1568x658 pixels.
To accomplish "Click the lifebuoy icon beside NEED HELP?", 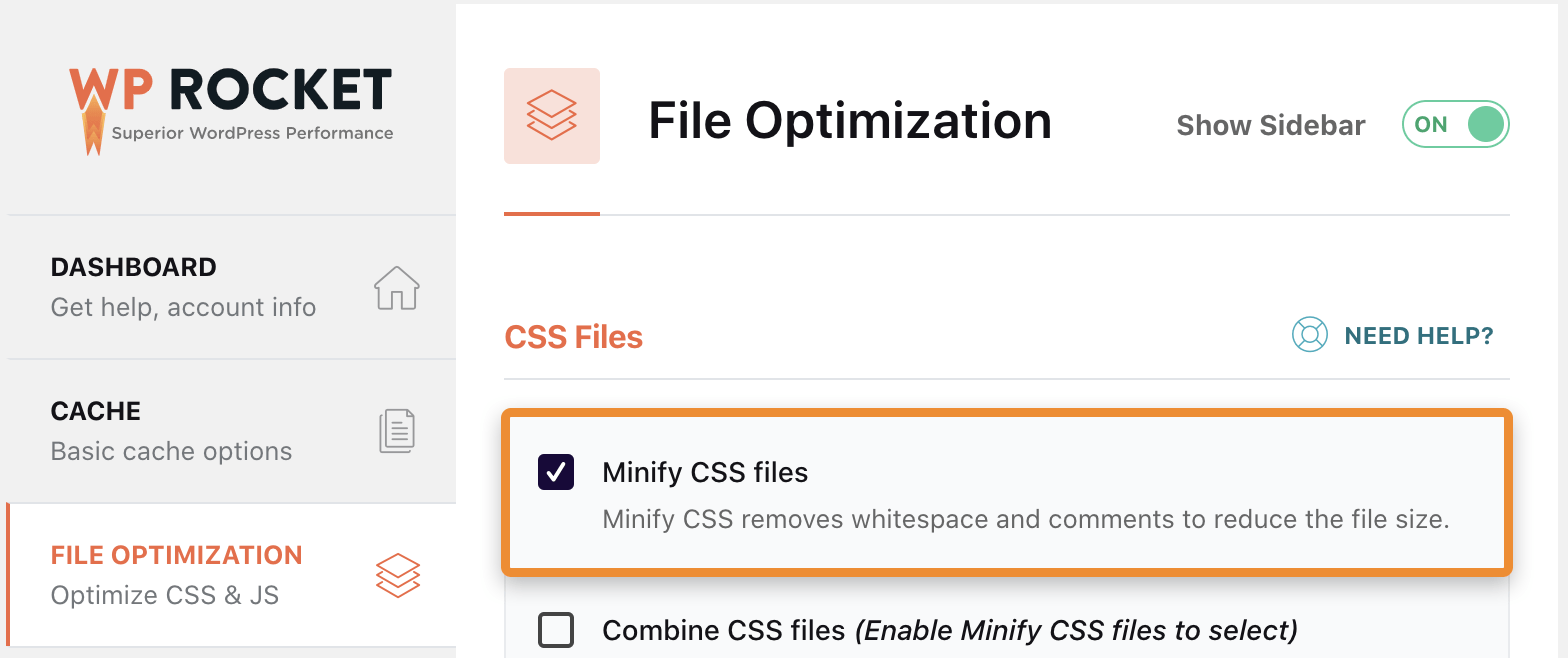I will [1309, 335].
